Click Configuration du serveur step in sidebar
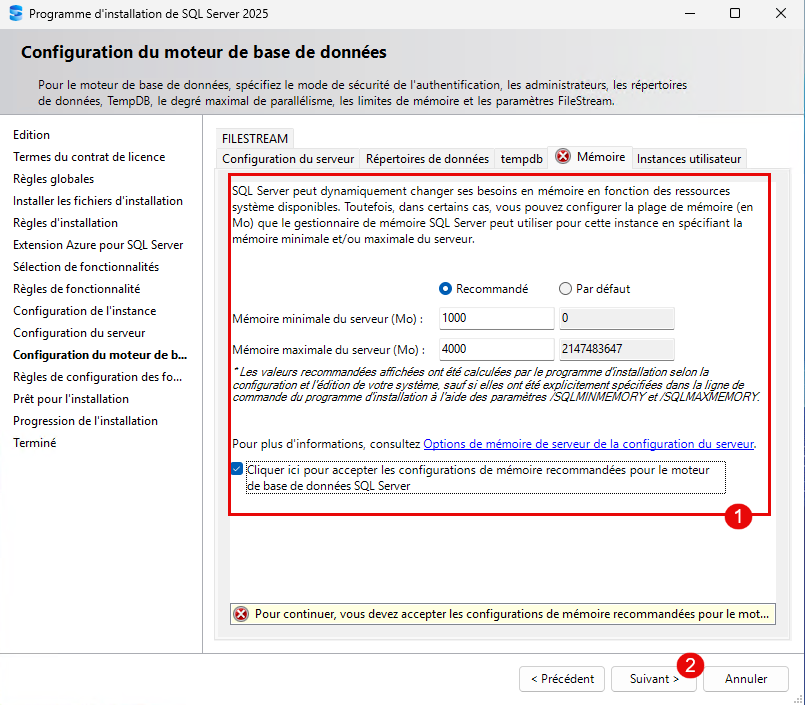 point(79,333)
